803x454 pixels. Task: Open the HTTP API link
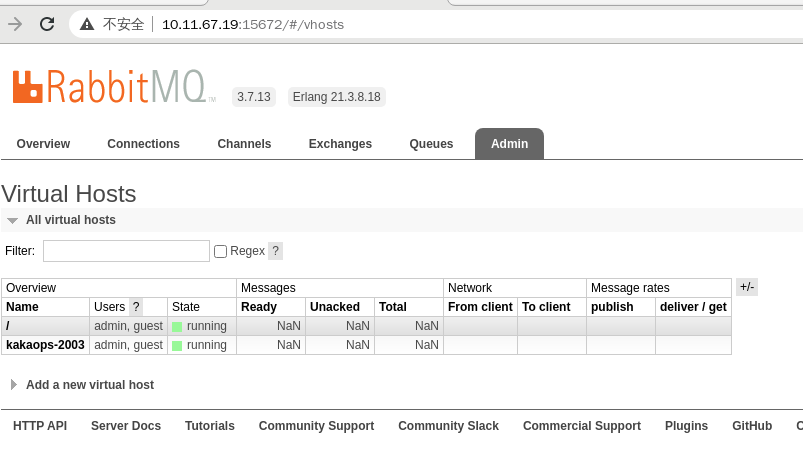click(x=40, y=426)
